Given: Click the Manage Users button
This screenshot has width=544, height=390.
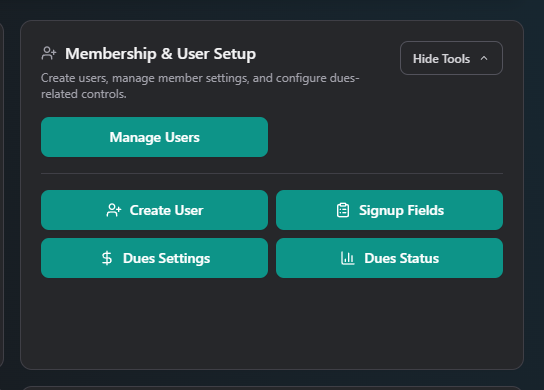Looking at the screenshot, I should tap(154, 137).
